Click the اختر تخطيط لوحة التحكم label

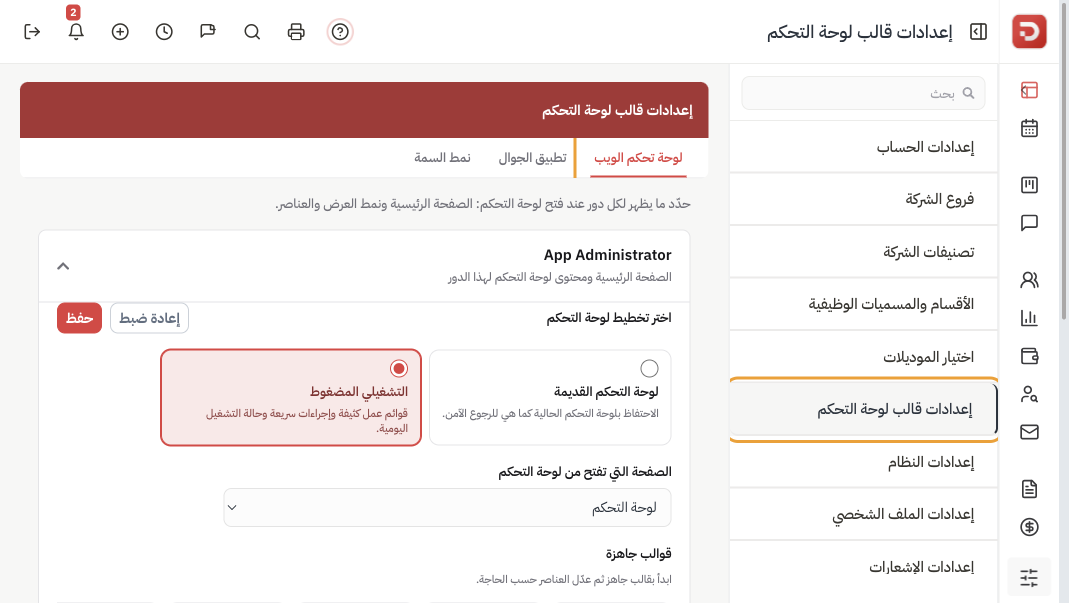(x=609, y=318)
